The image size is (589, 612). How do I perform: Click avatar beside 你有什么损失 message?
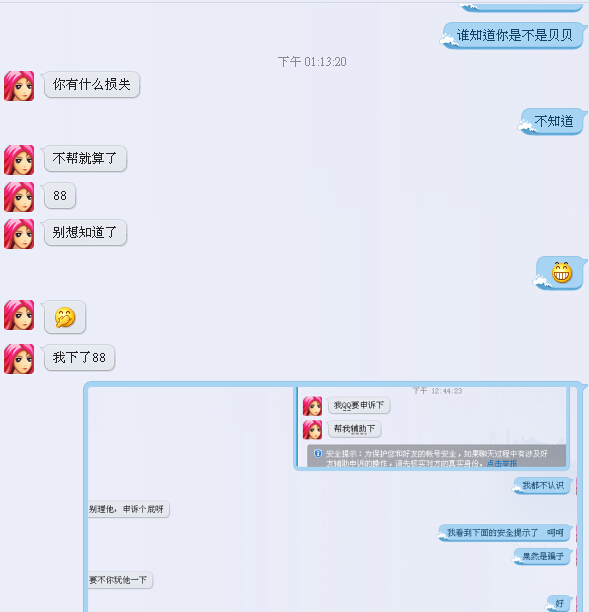(19, 86)
